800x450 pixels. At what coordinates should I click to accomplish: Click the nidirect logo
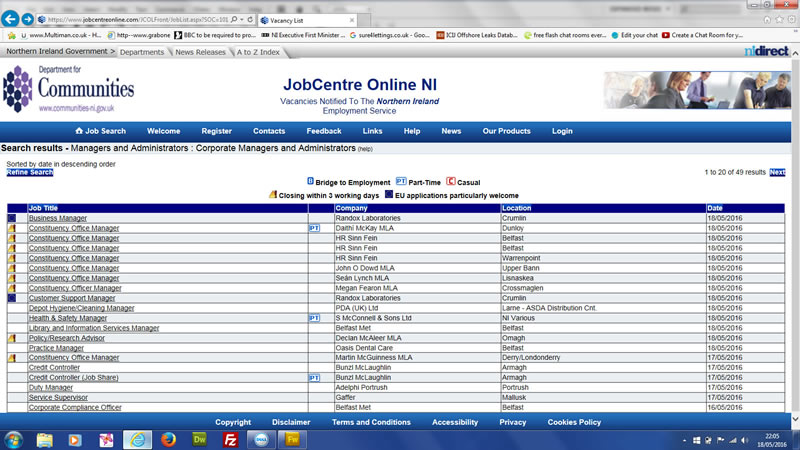(766, 51)
